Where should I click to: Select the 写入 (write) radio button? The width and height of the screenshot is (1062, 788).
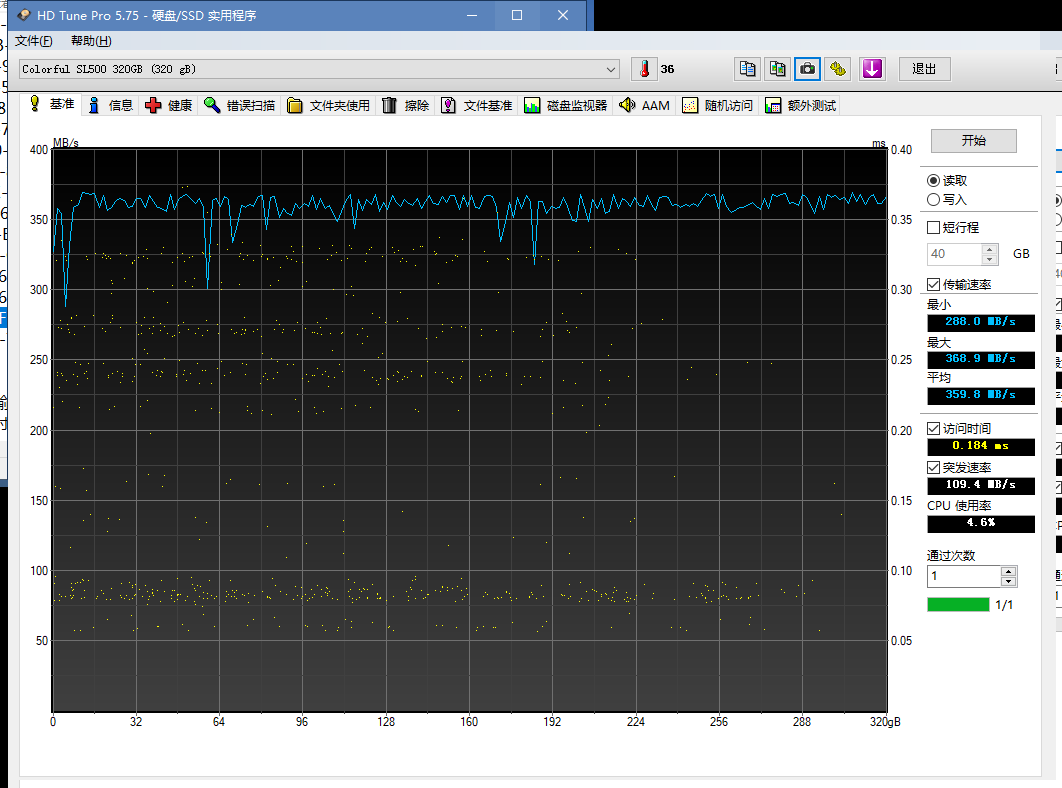[x=933, y=199]
